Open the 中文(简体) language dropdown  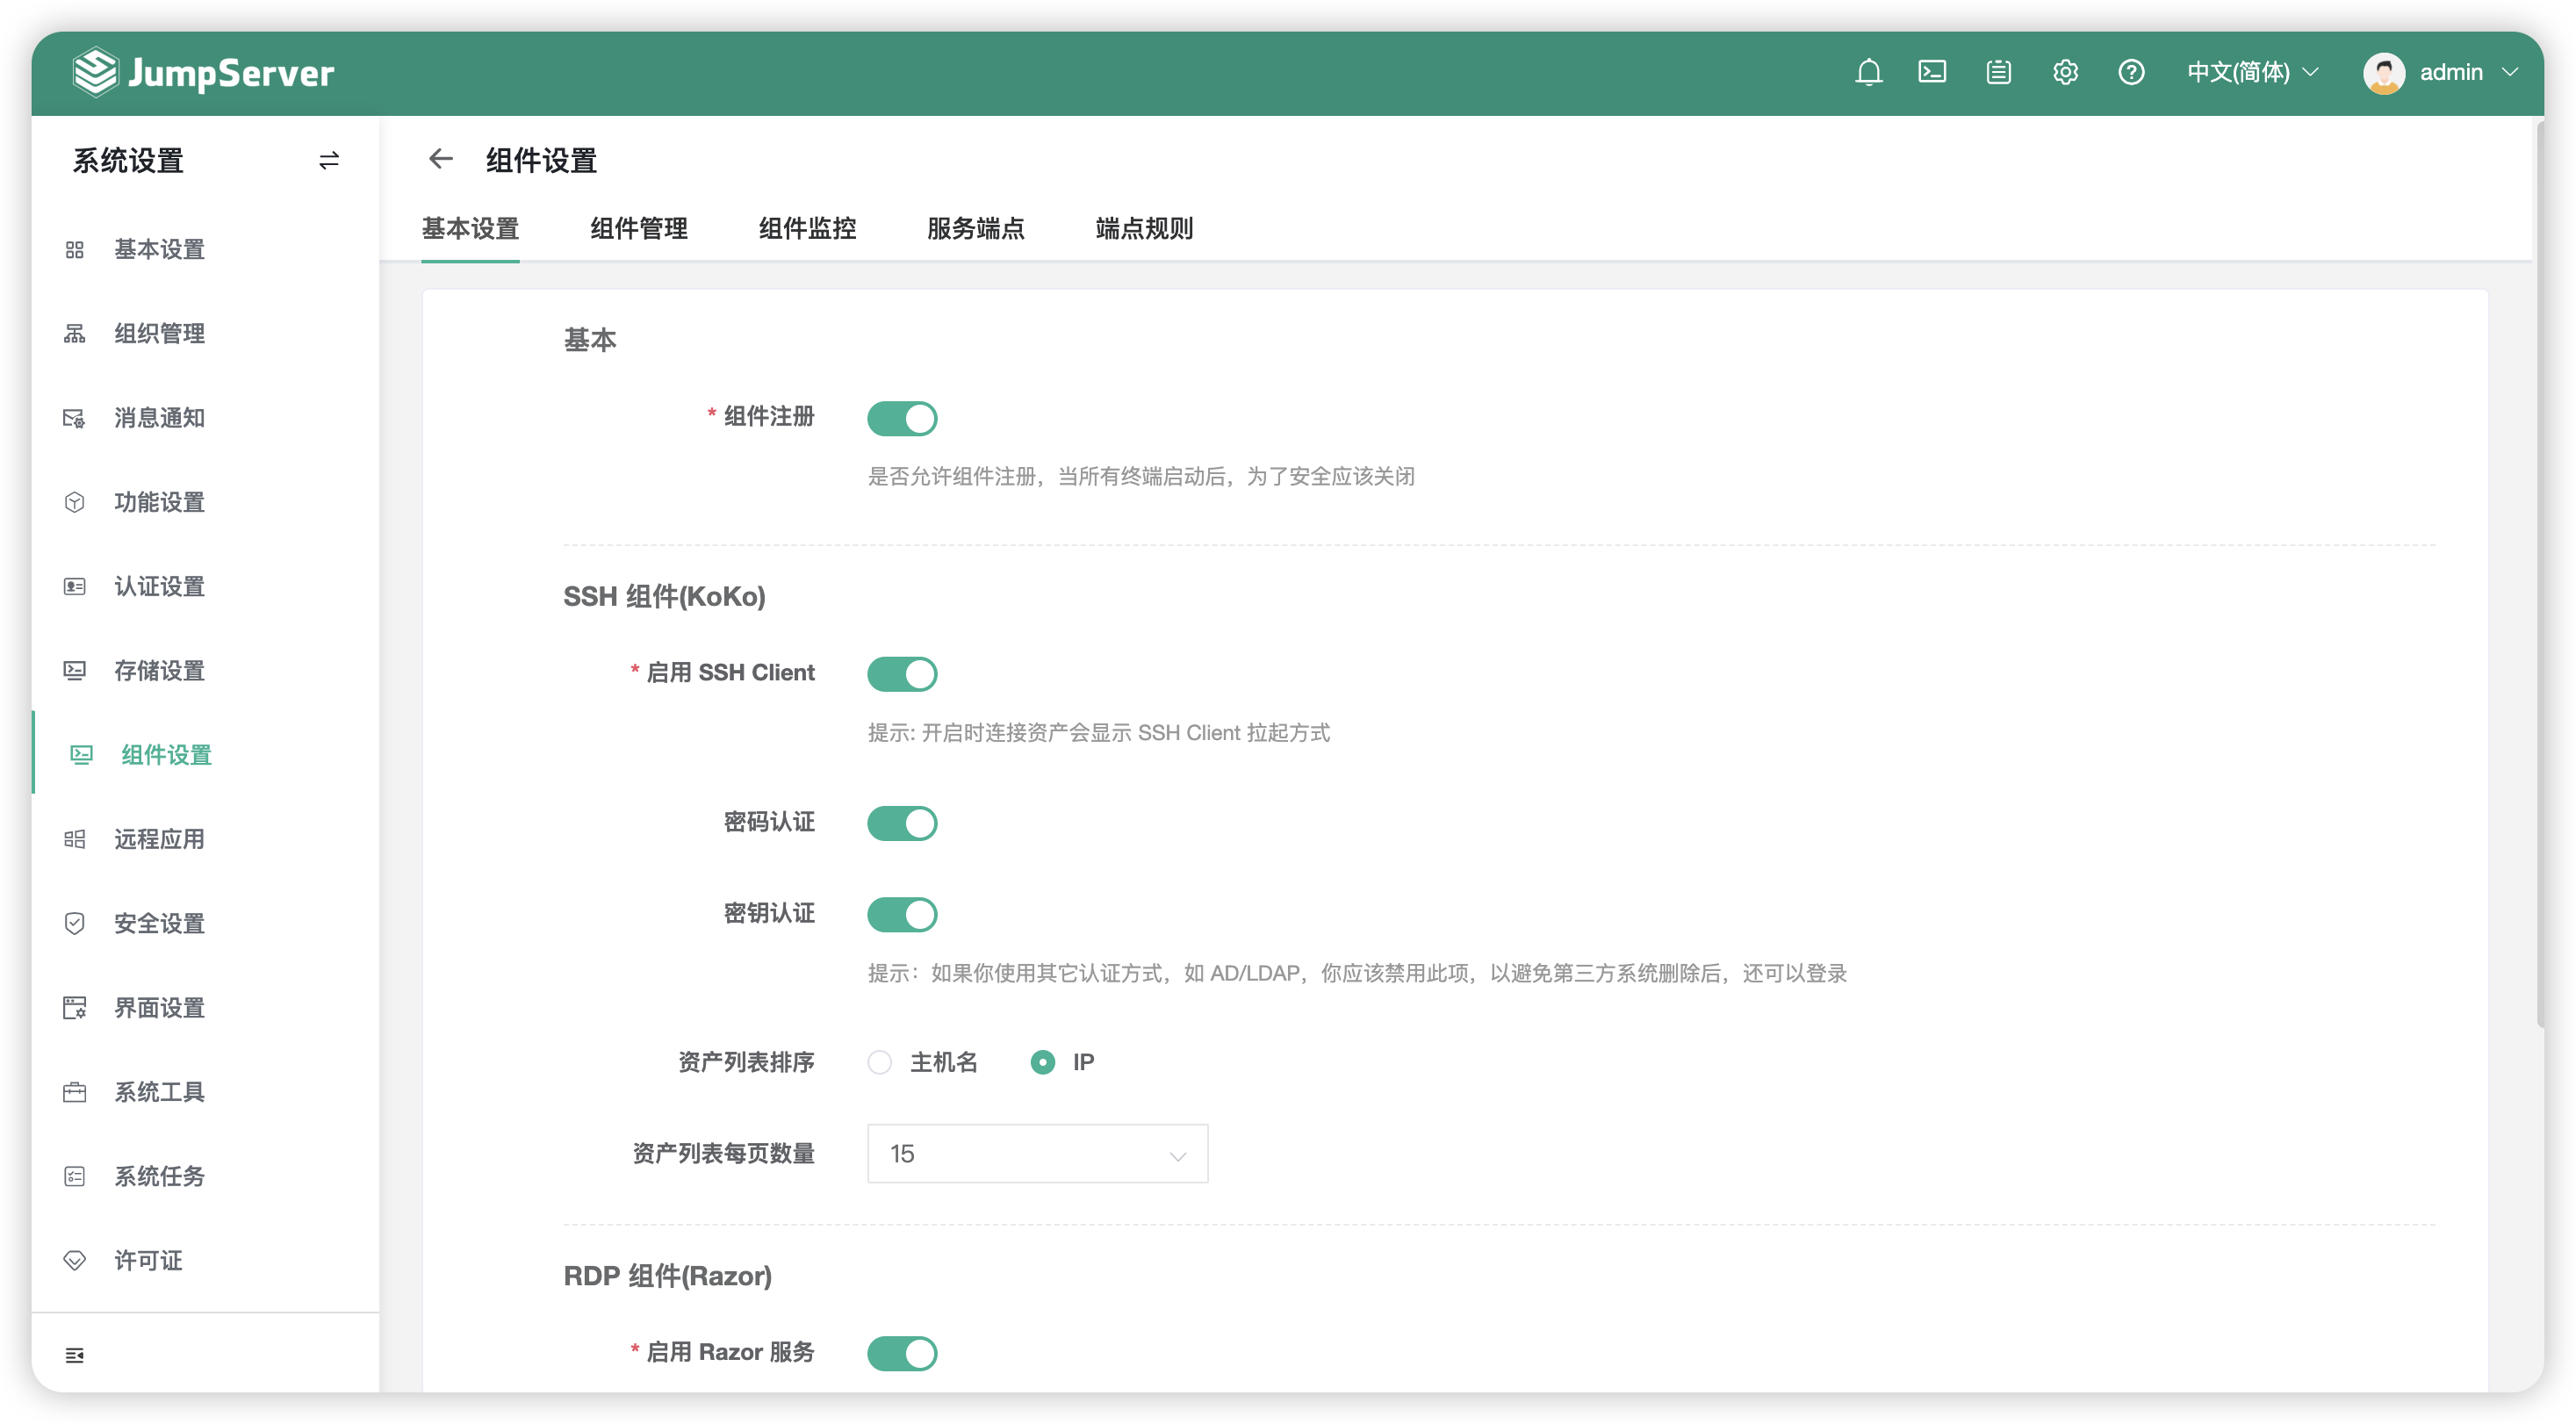tap(2252, 72)
